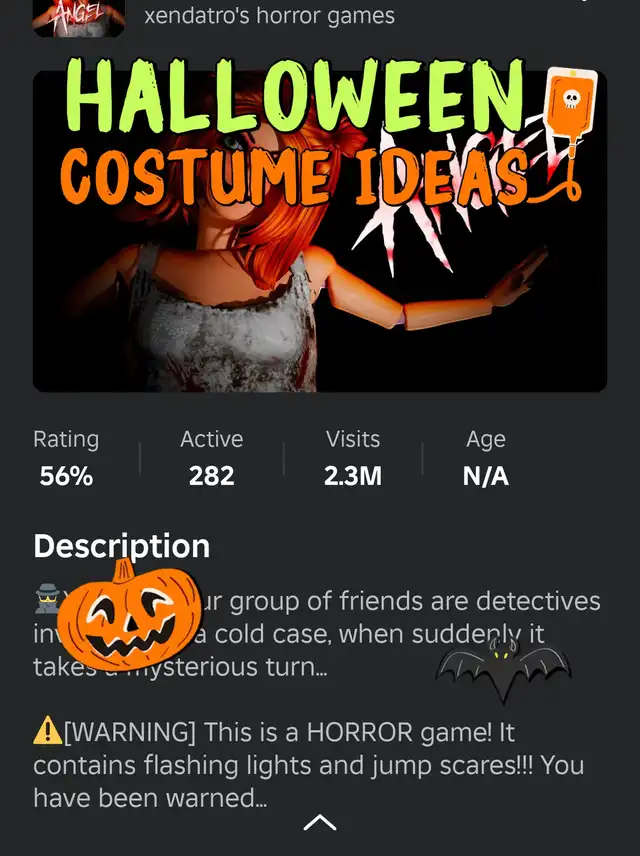
Task: Click the 282 Active players stat
Action: [x=212, y=475]
